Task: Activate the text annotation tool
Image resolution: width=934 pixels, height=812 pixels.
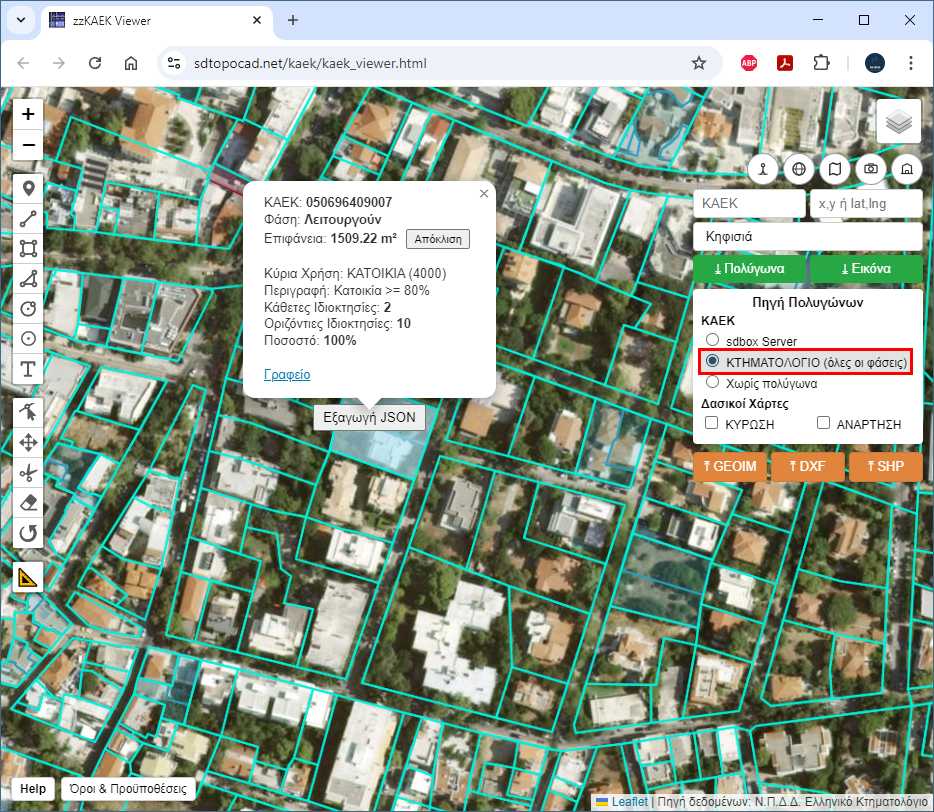Action: [28, 369]
